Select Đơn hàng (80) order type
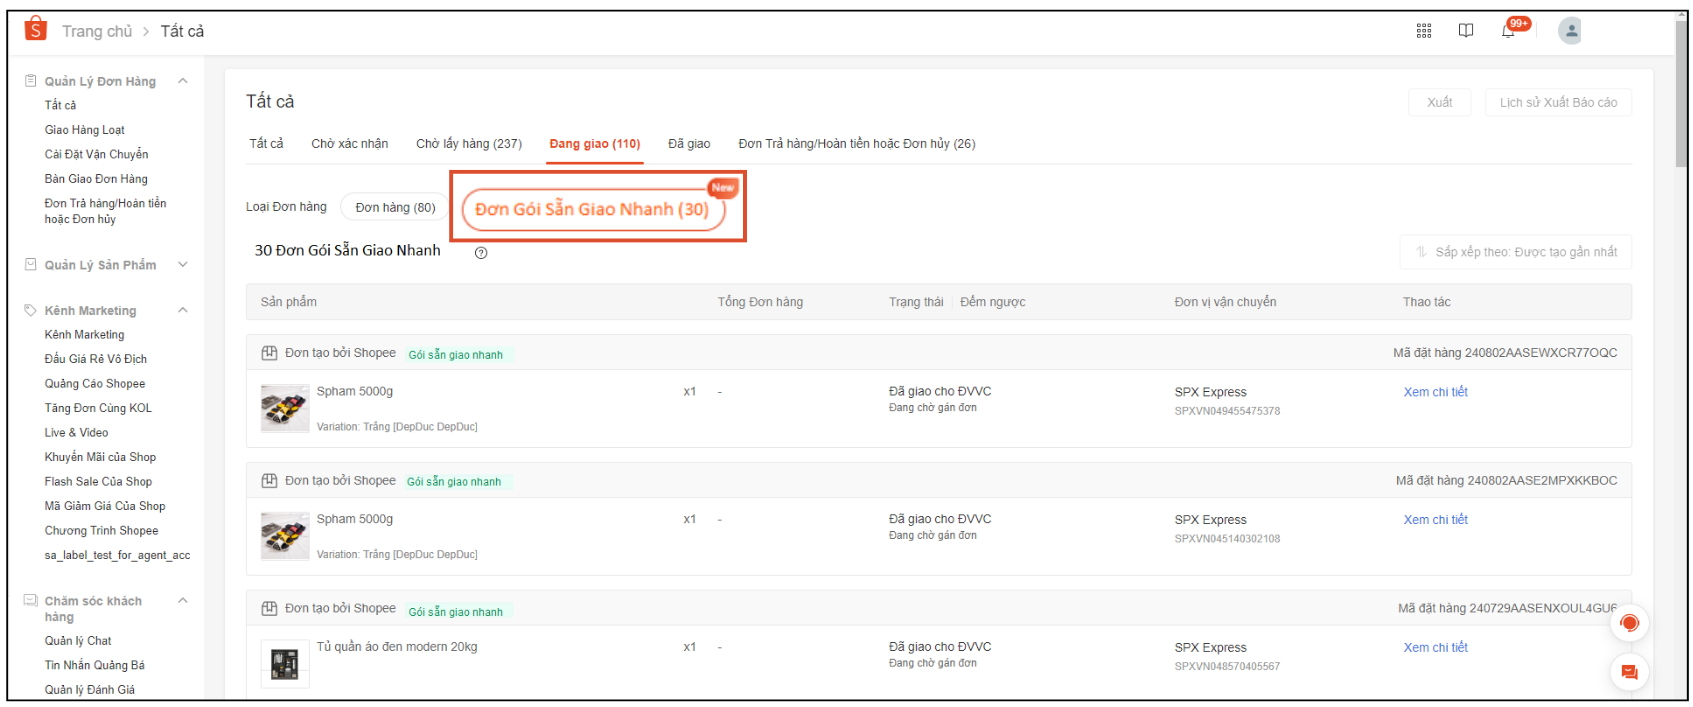This screenshot has width=1693, height=707. 395,208
